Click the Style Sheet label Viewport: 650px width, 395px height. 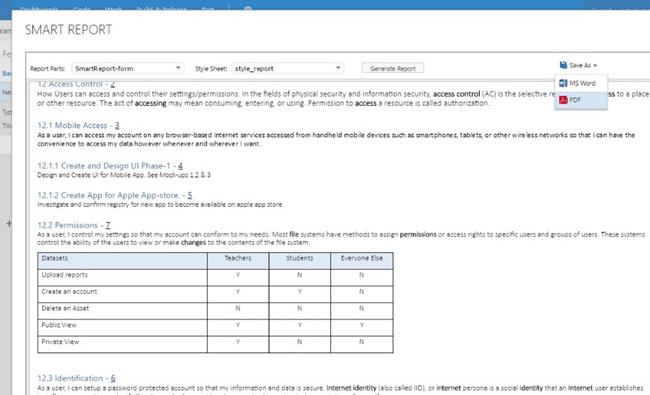coord(211,69)
